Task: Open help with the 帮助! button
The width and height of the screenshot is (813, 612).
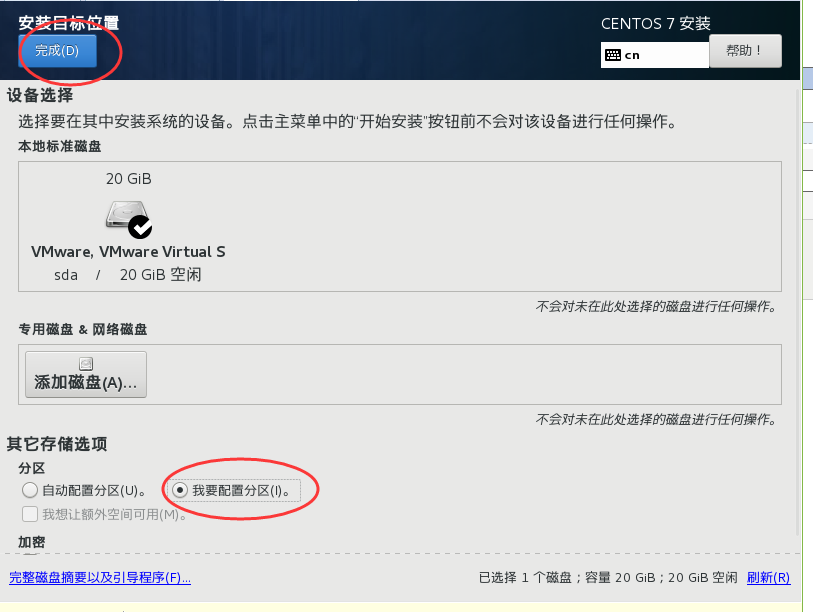Action: pyautogui.click(x=745, y=51)
